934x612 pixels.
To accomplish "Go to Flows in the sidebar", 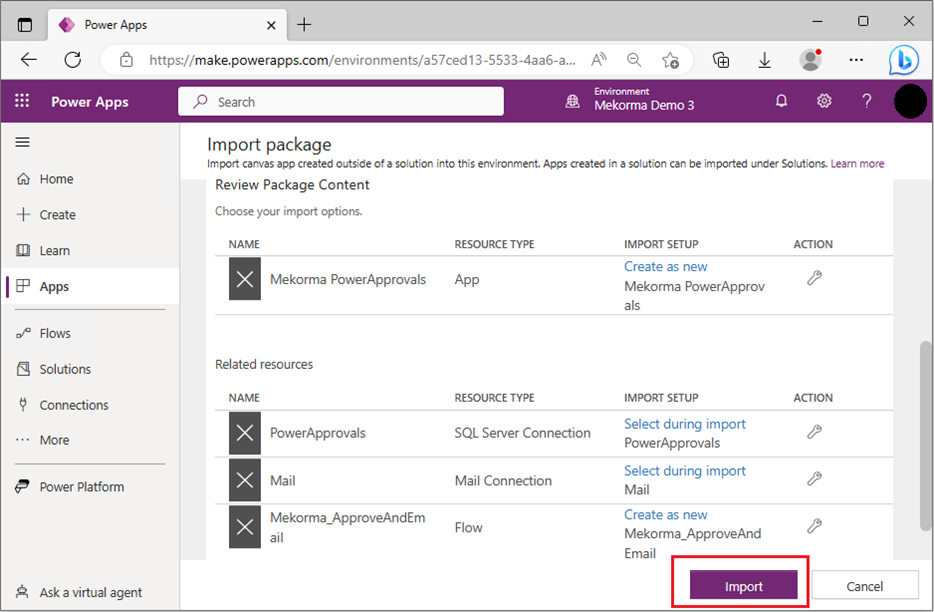I will (55, 333).
